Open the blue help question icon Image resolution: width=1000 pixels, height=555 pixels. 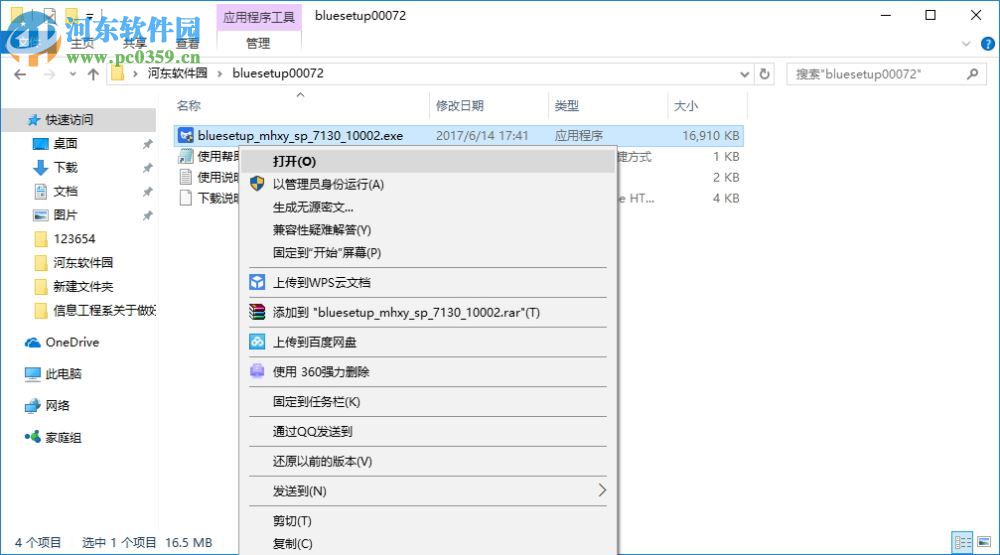tap(987, 43)
